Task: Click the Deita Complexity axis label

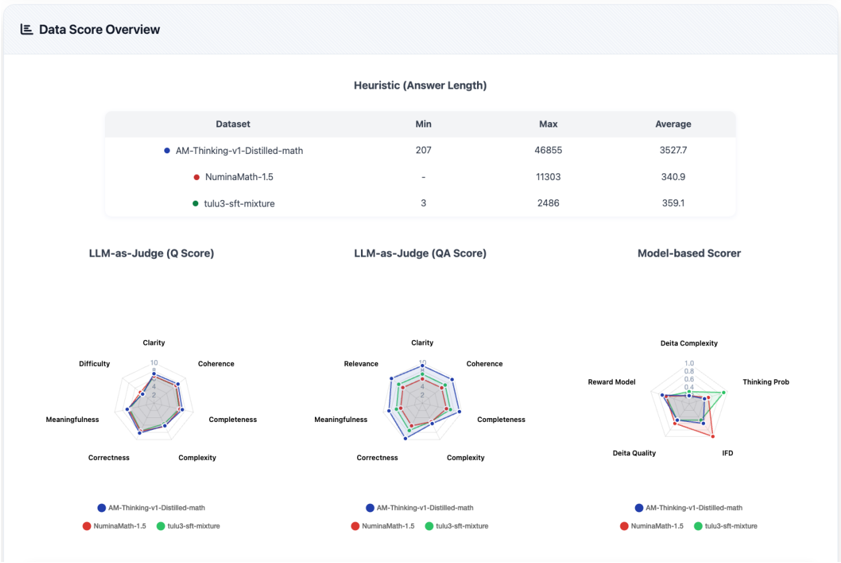Action: point(689,343)
